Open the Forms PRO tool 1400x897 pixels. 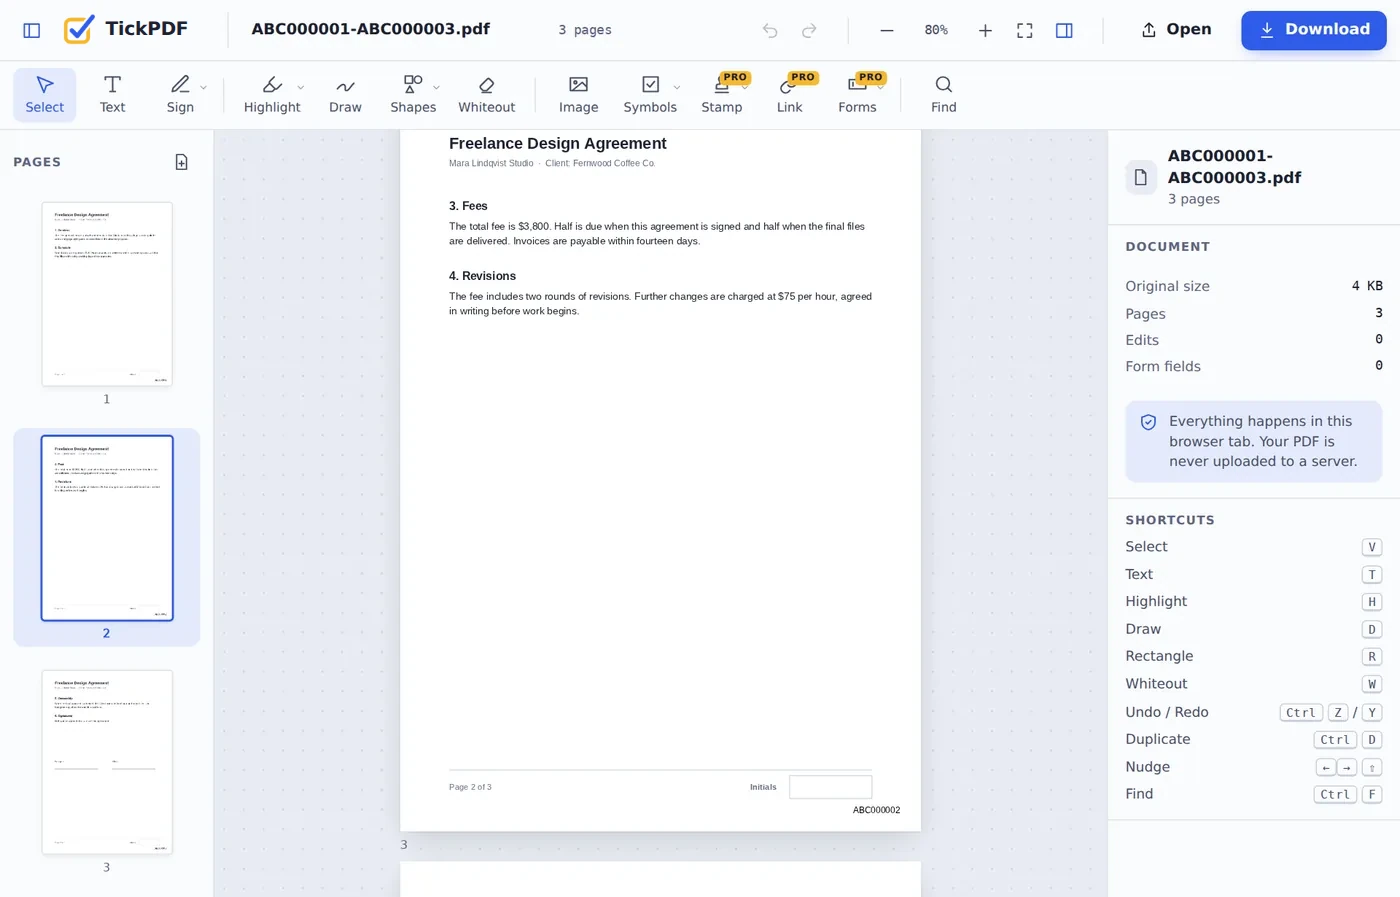click(x=857, y=95)
